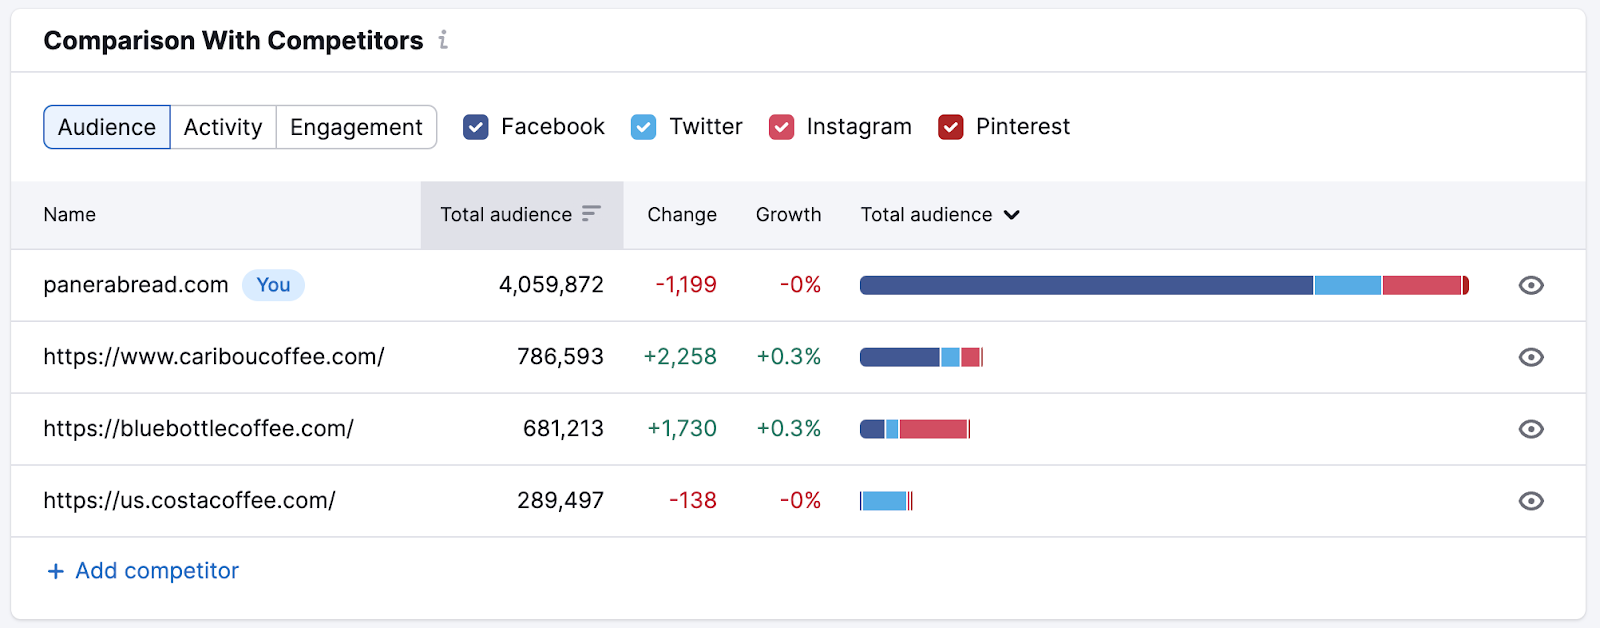Click the info icon beside Comparison With Competitors
The width and height of the screenshot is (1600, 628).
click(x=443, y=40)
